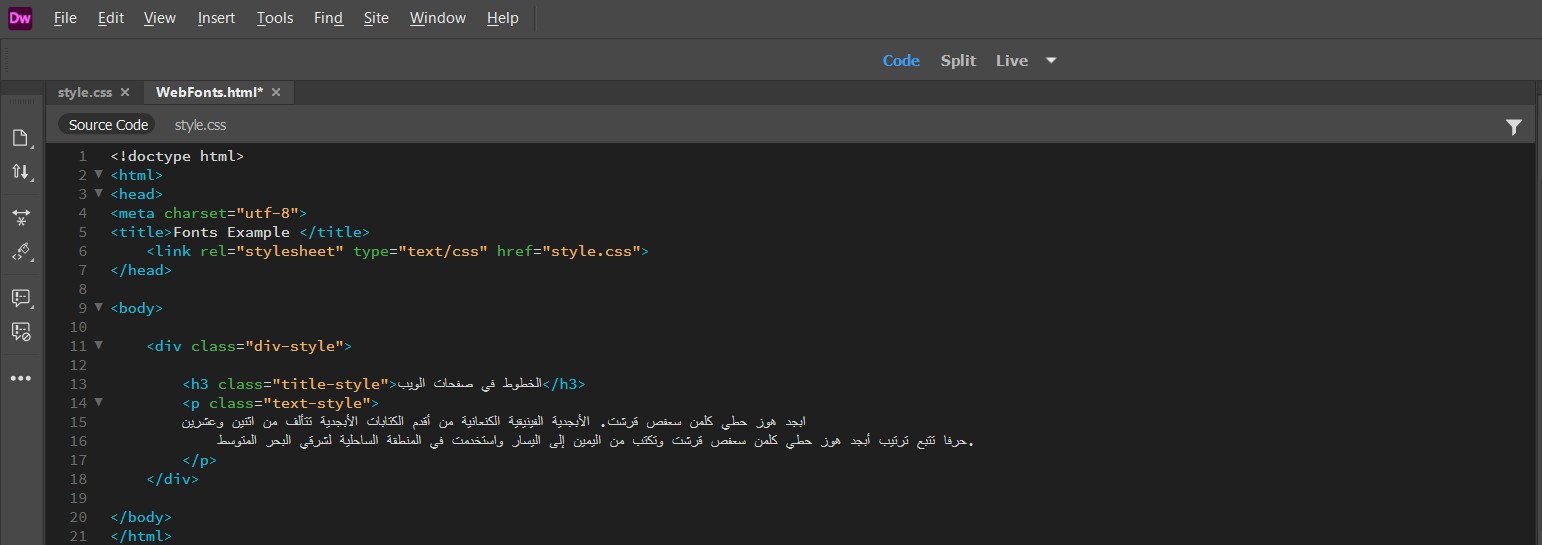Switch to the style.css document tab
The image size is (1542, 545).
tap(85, 92)
